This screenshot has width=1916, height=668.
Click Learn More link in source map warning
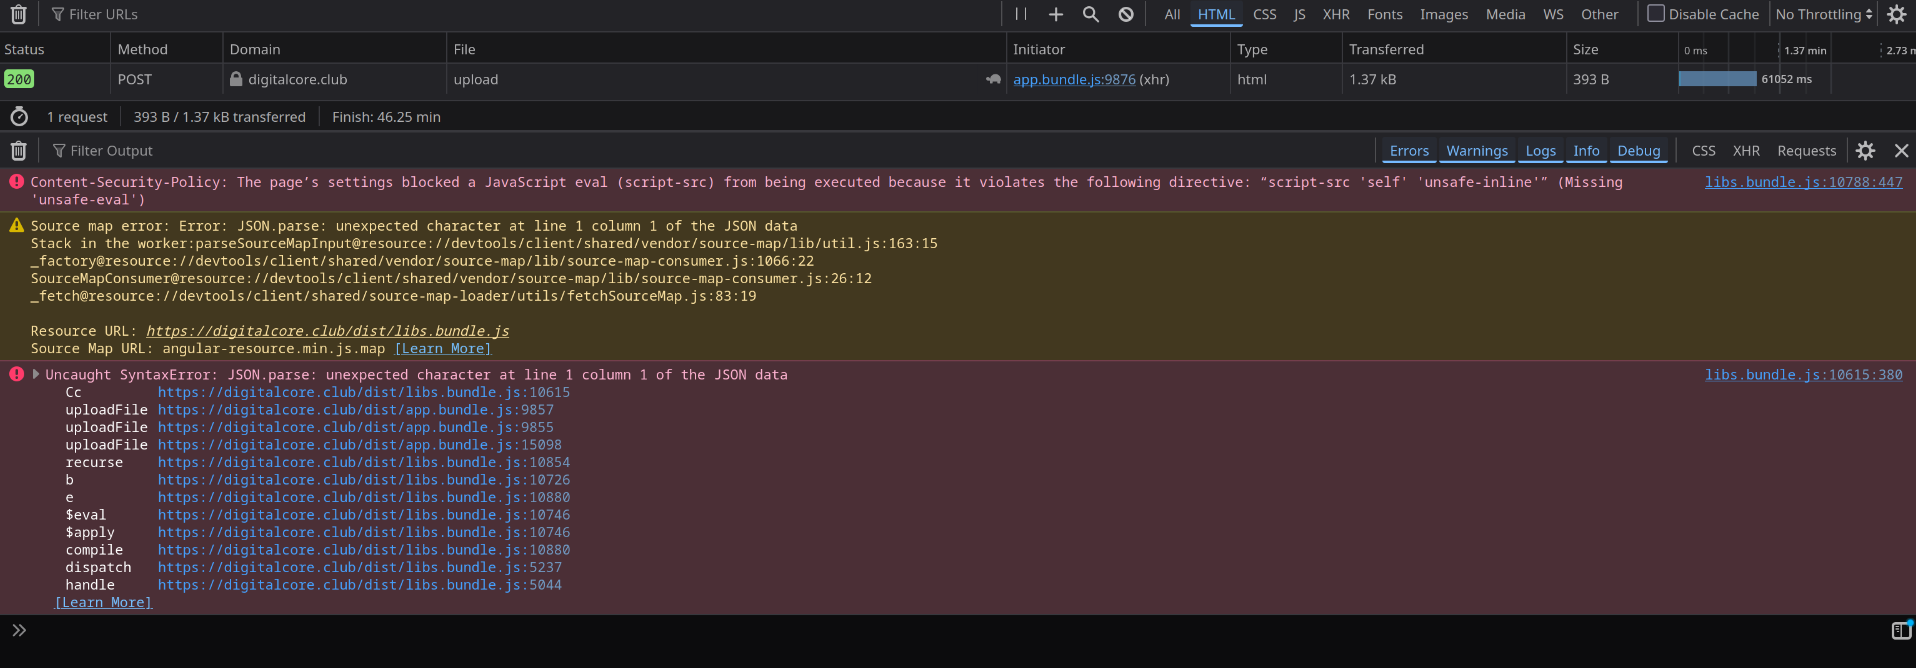pos(443,349)
